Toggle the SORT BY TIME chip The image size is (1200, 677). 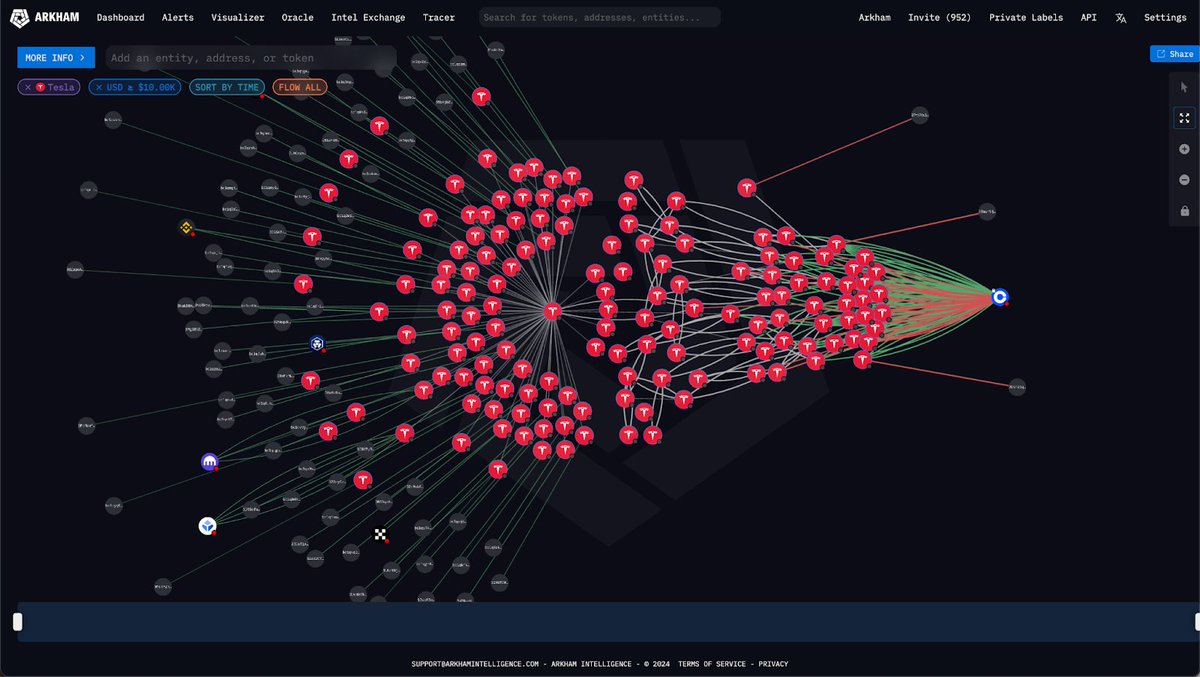(x=227, y=87)
